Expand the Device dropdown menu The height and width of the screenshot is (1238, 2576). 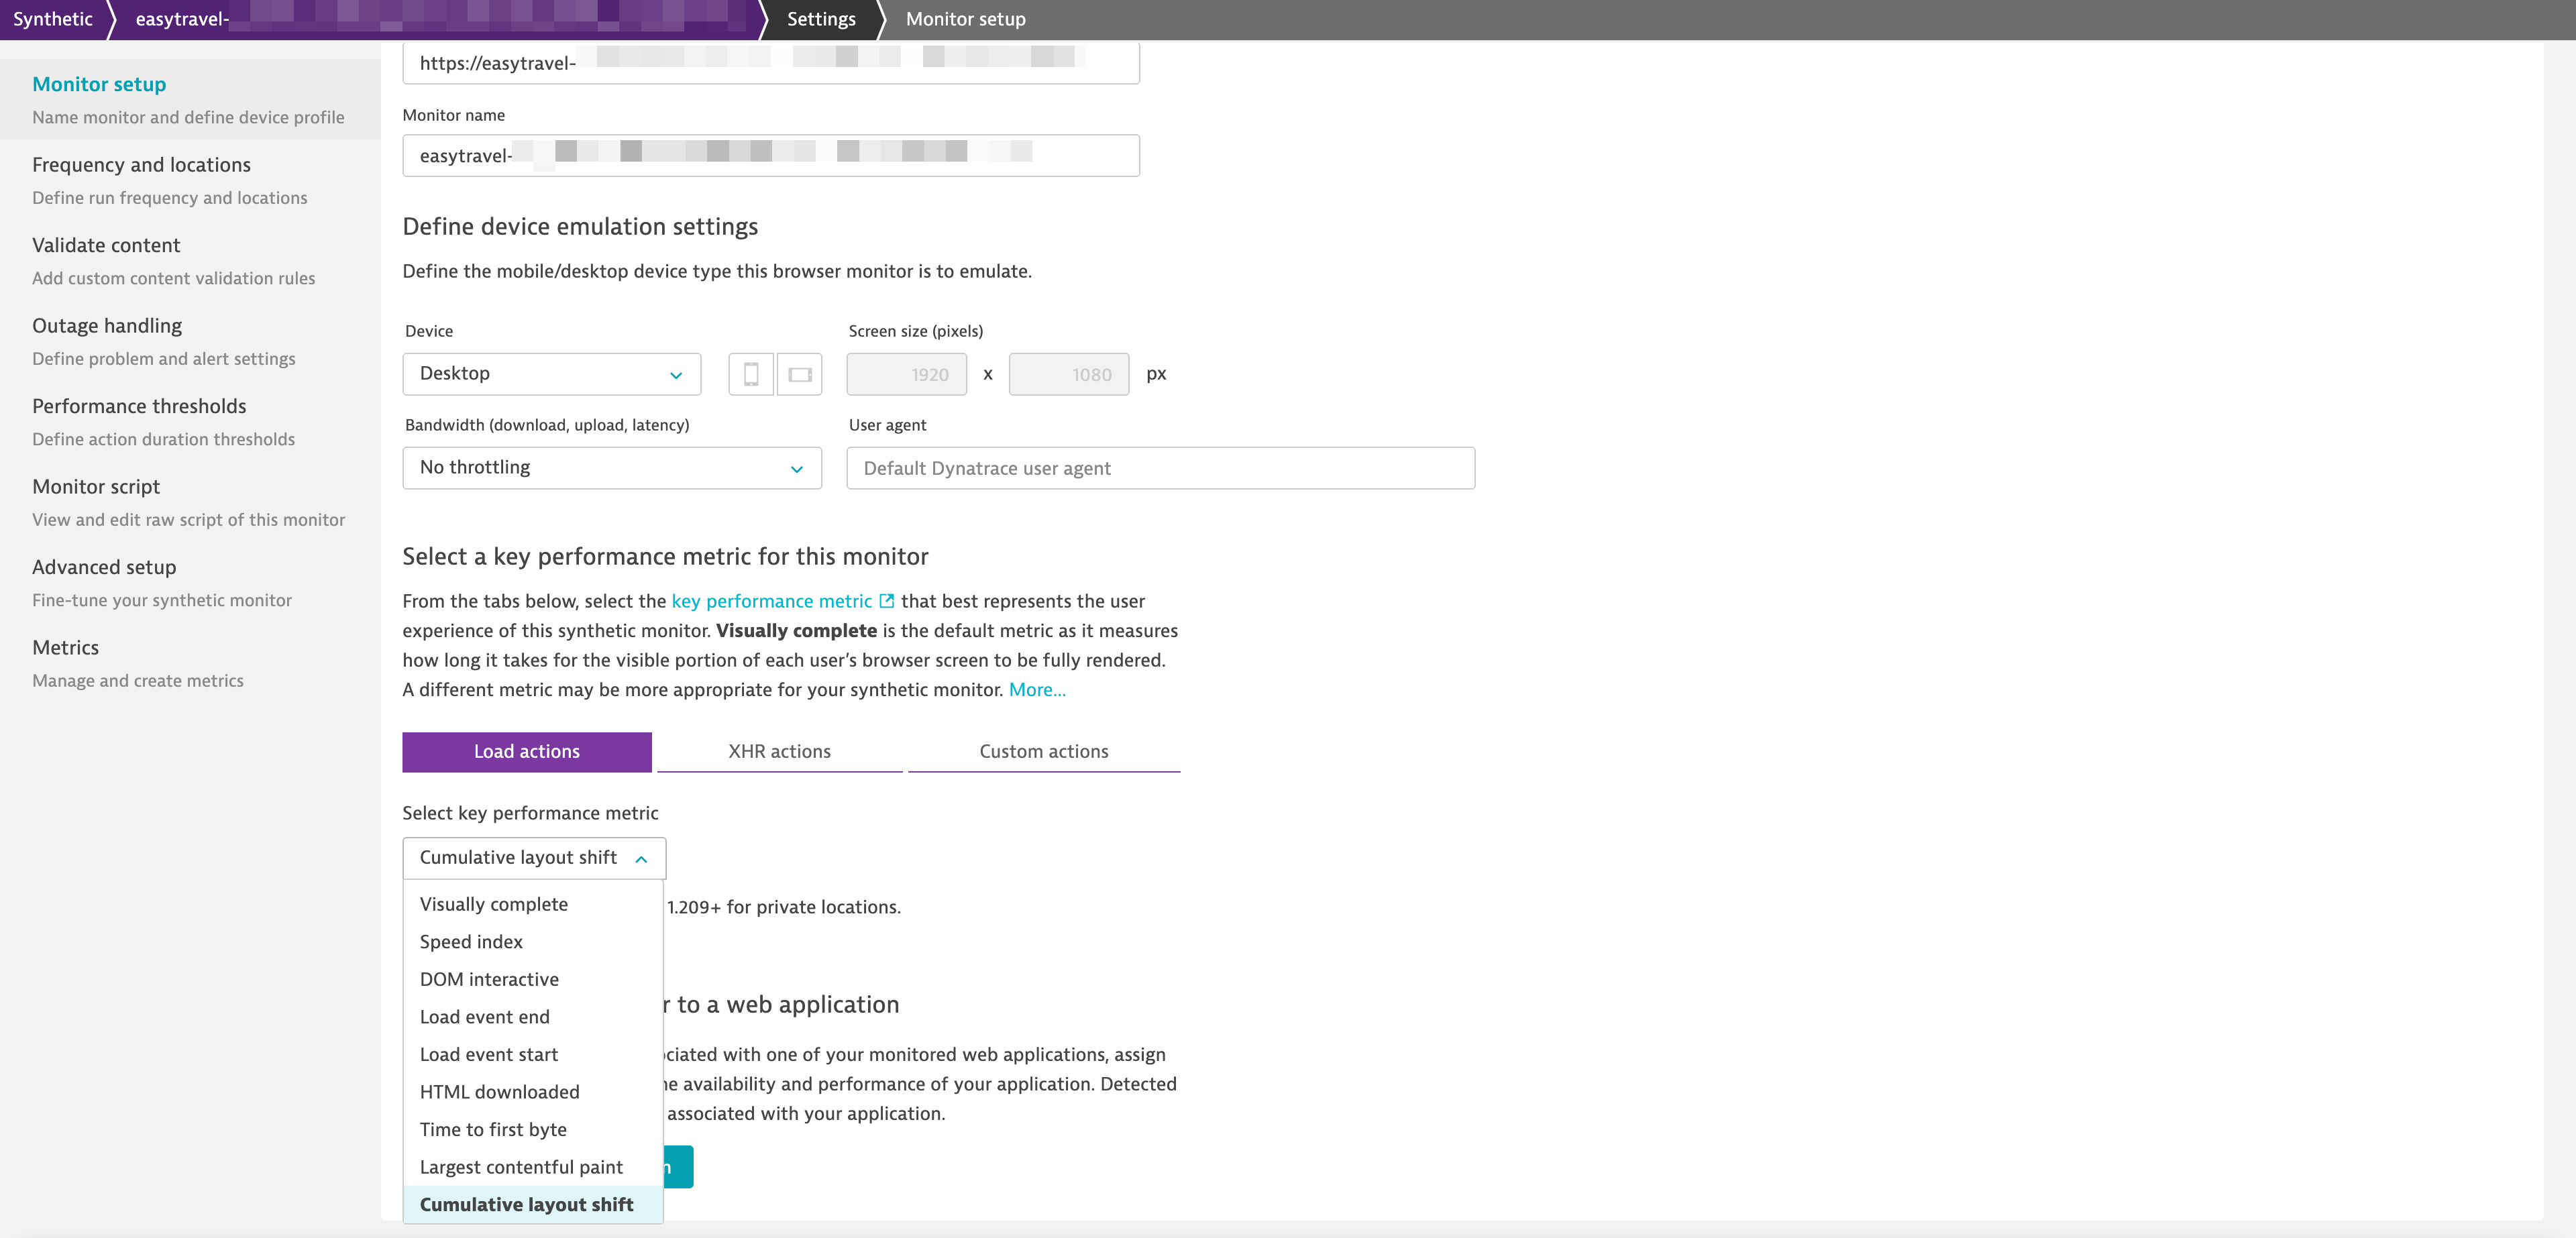[550, 373]
